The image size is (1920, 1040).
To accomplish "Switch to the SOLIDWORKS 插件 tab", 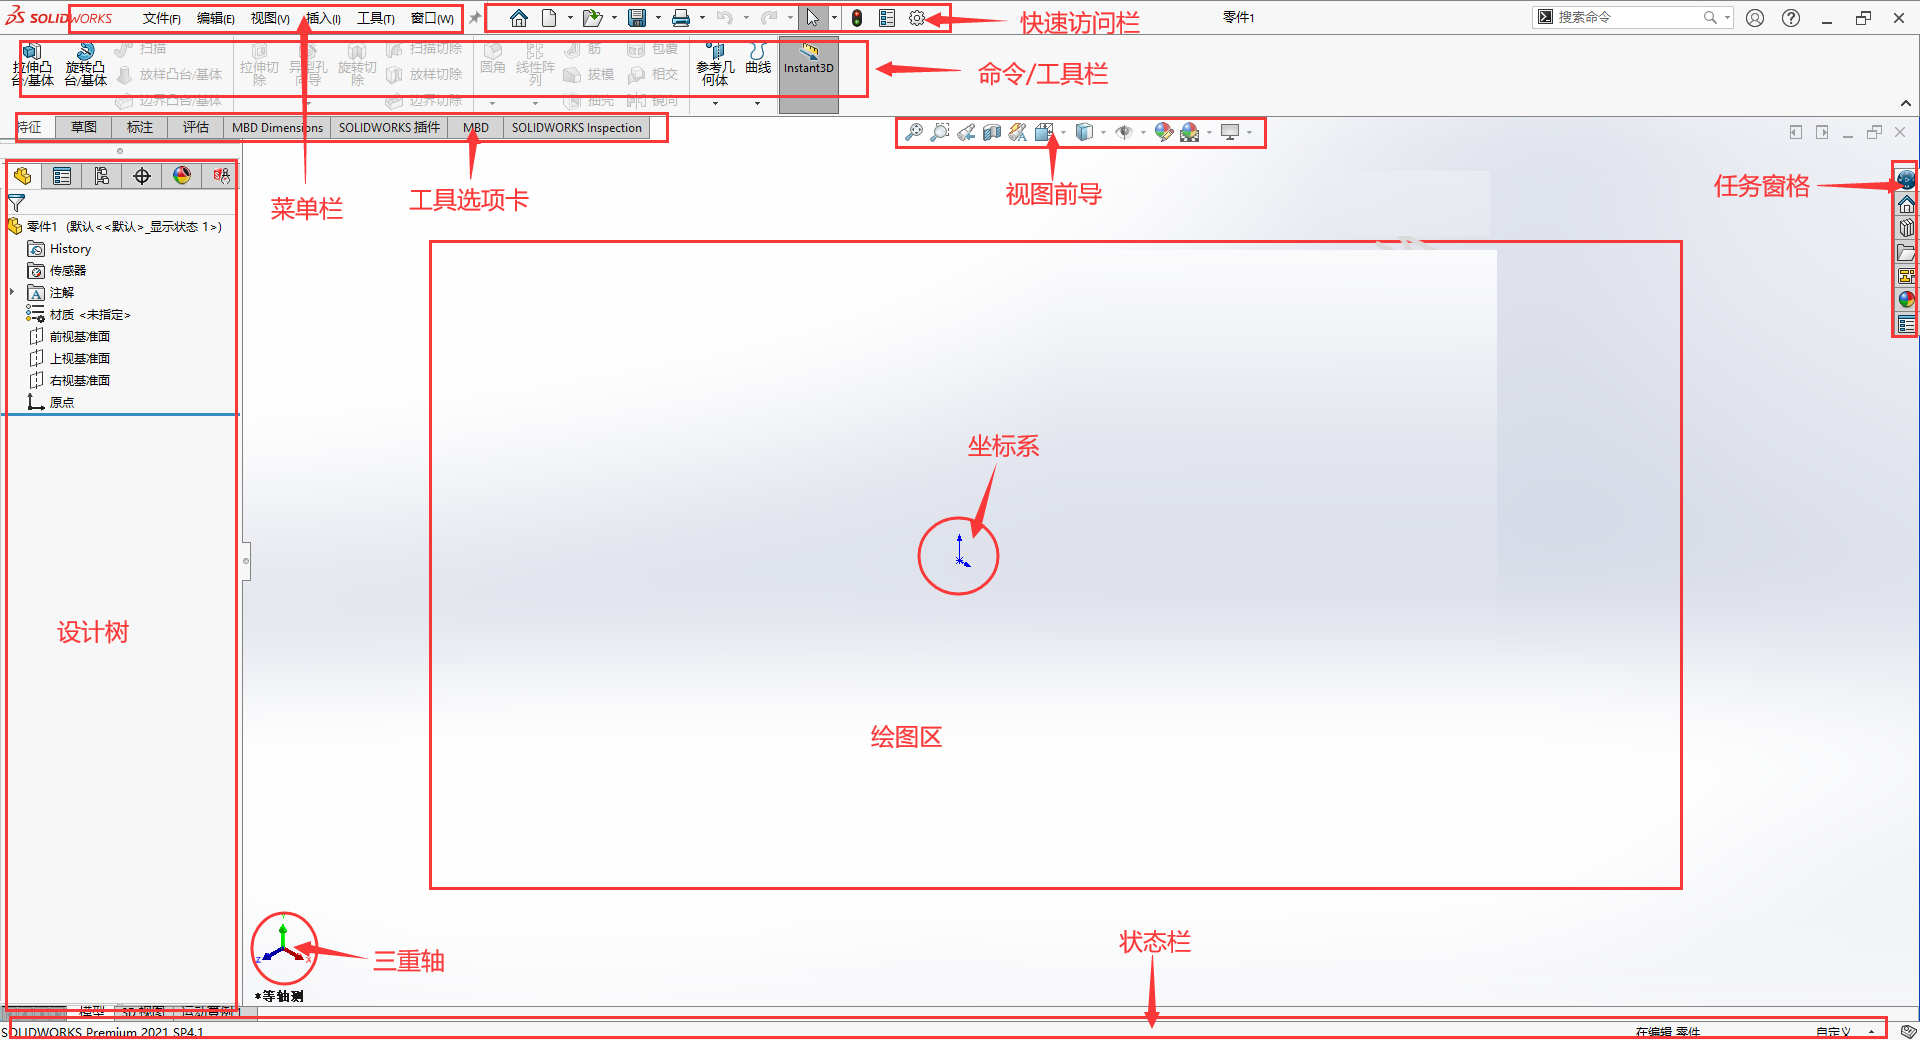I will coord(389,127).
